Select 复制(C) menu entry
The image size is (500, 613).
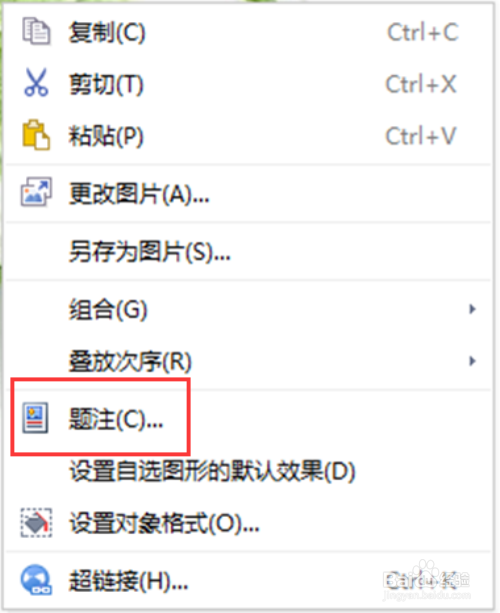coord(248,32)
